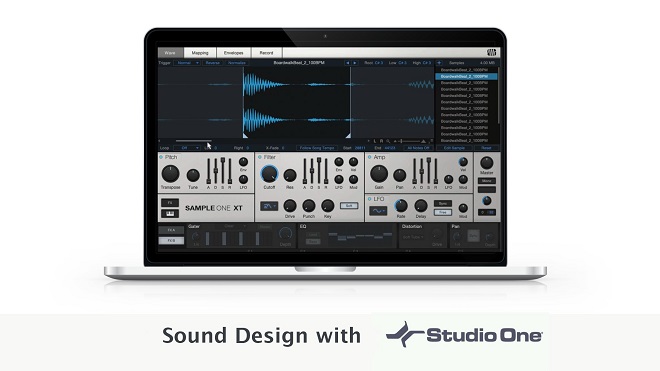Screen dimensions: 660x371
Task: Switch to the Record tab
Action: point(266,53)
